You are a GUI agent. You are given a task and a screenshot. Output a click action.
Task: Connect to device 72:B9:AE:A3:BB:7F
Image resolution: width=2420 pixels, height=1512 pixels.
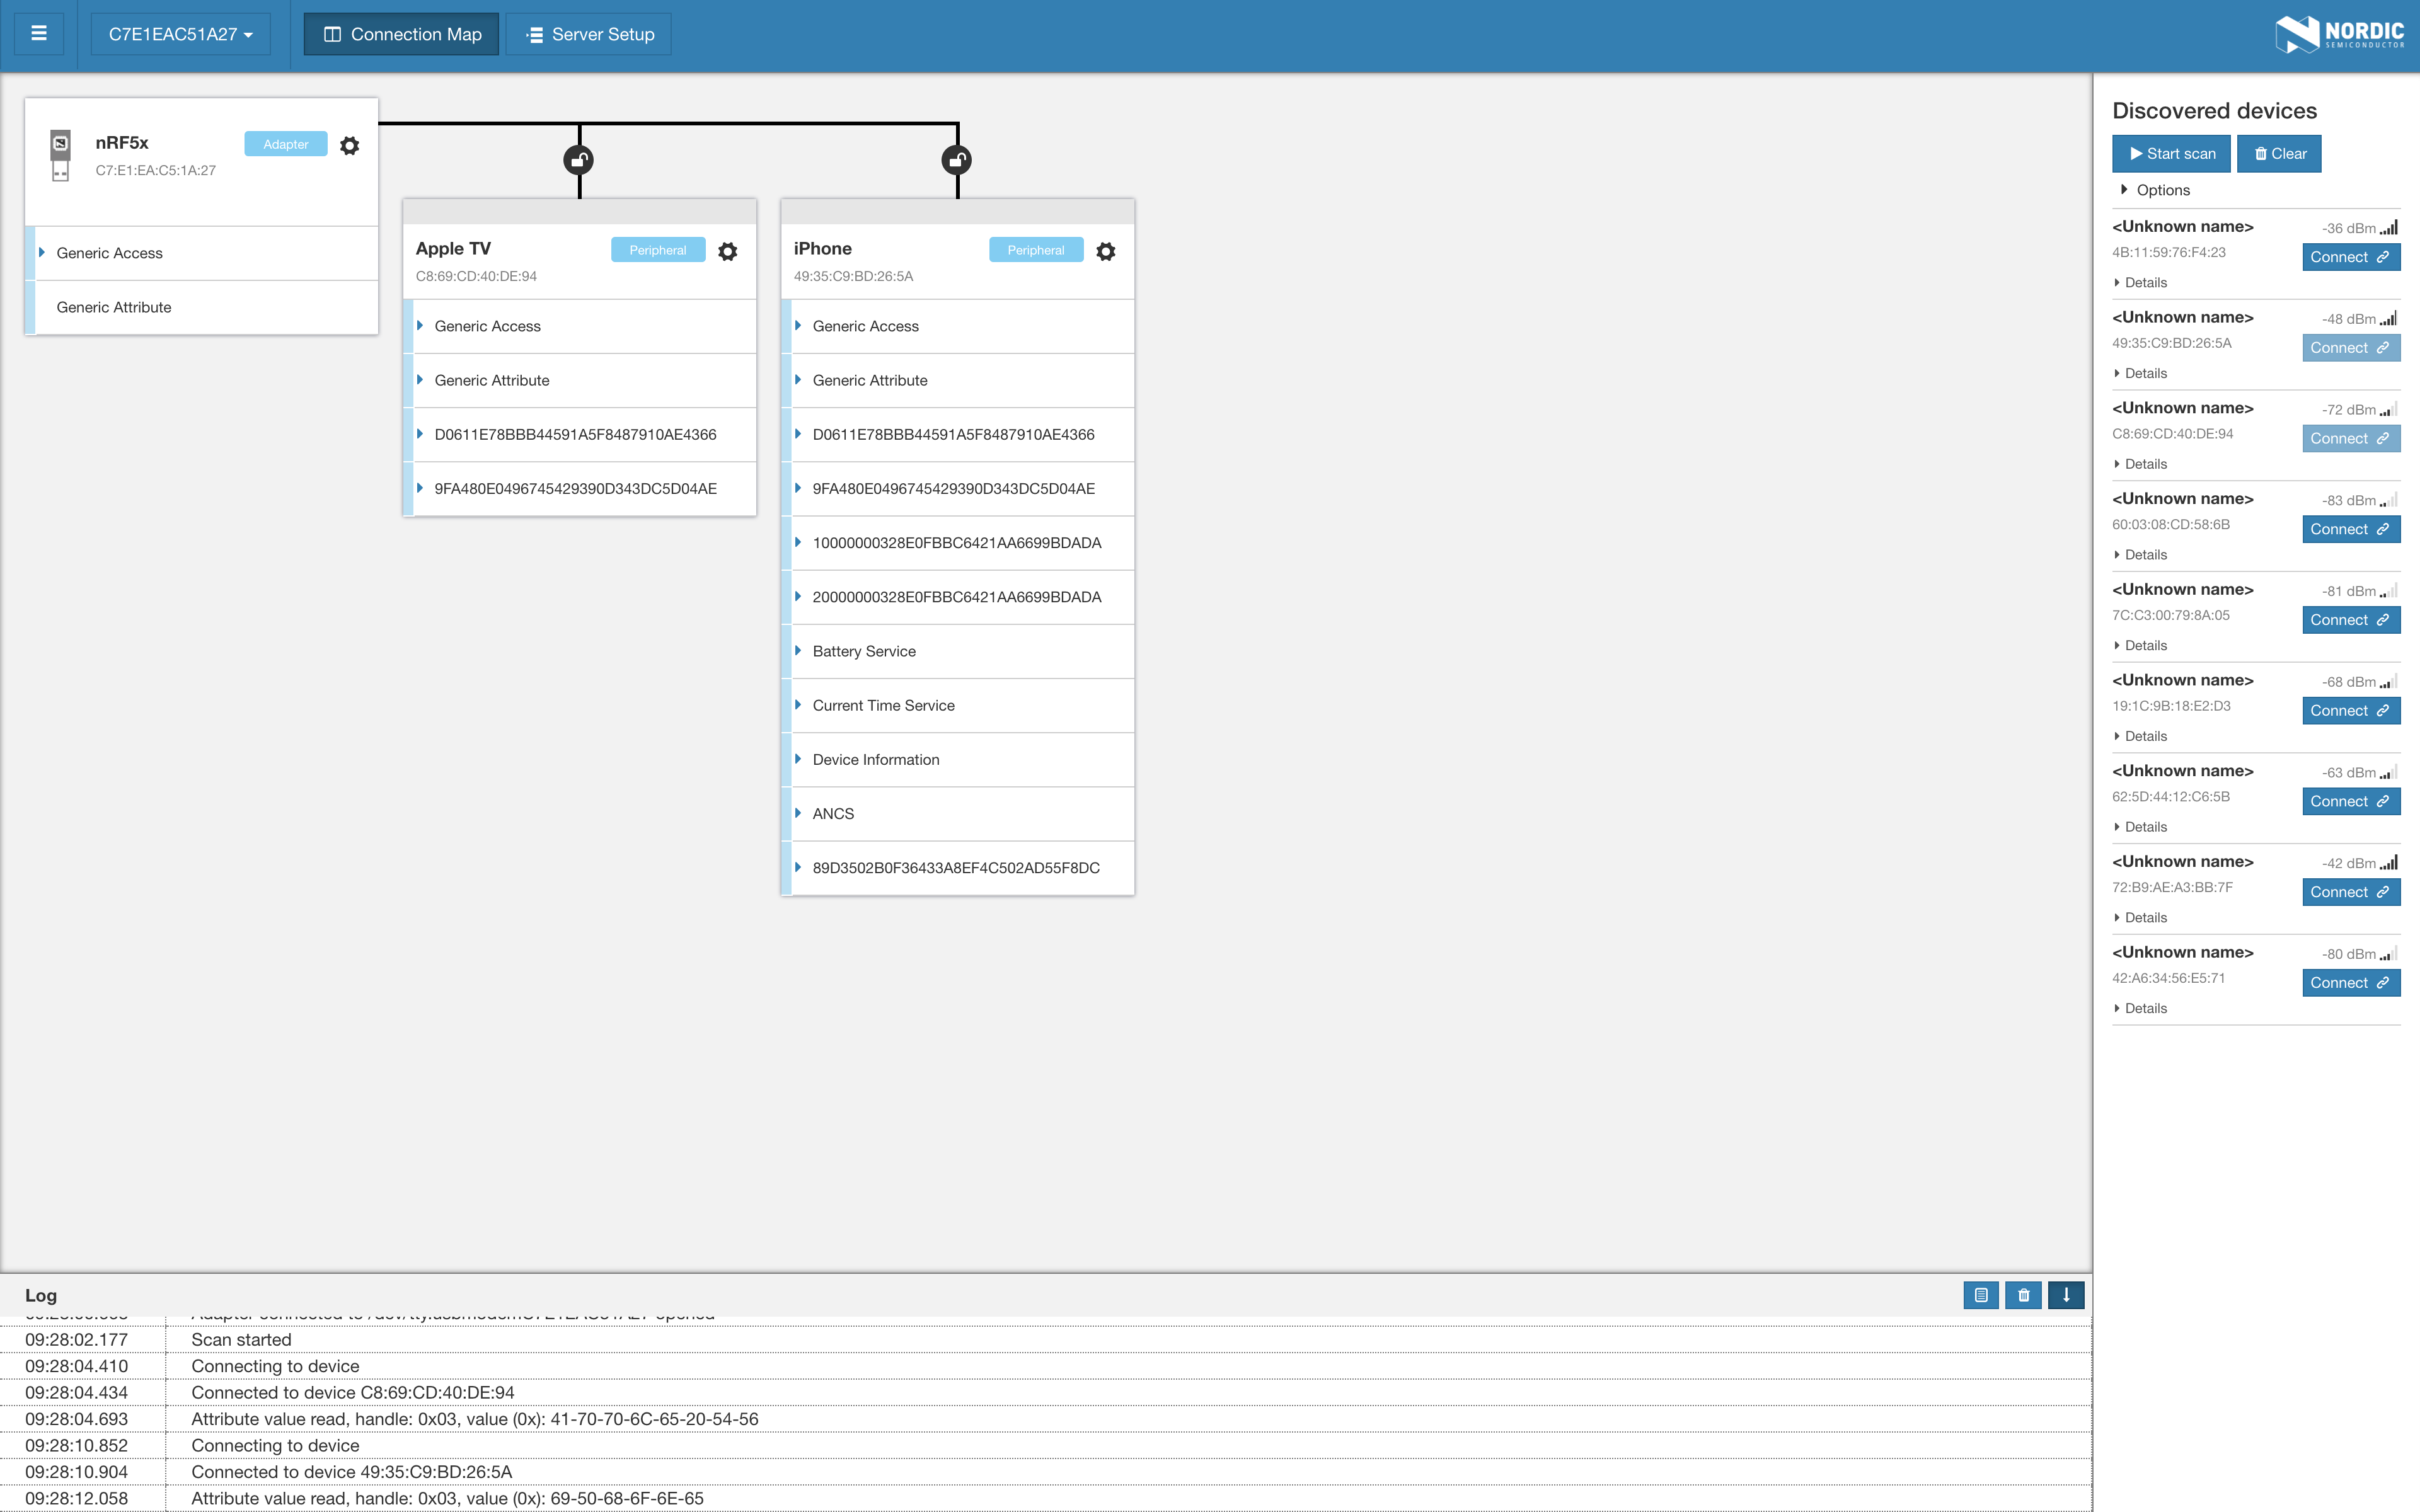[x=2350, y=892]
